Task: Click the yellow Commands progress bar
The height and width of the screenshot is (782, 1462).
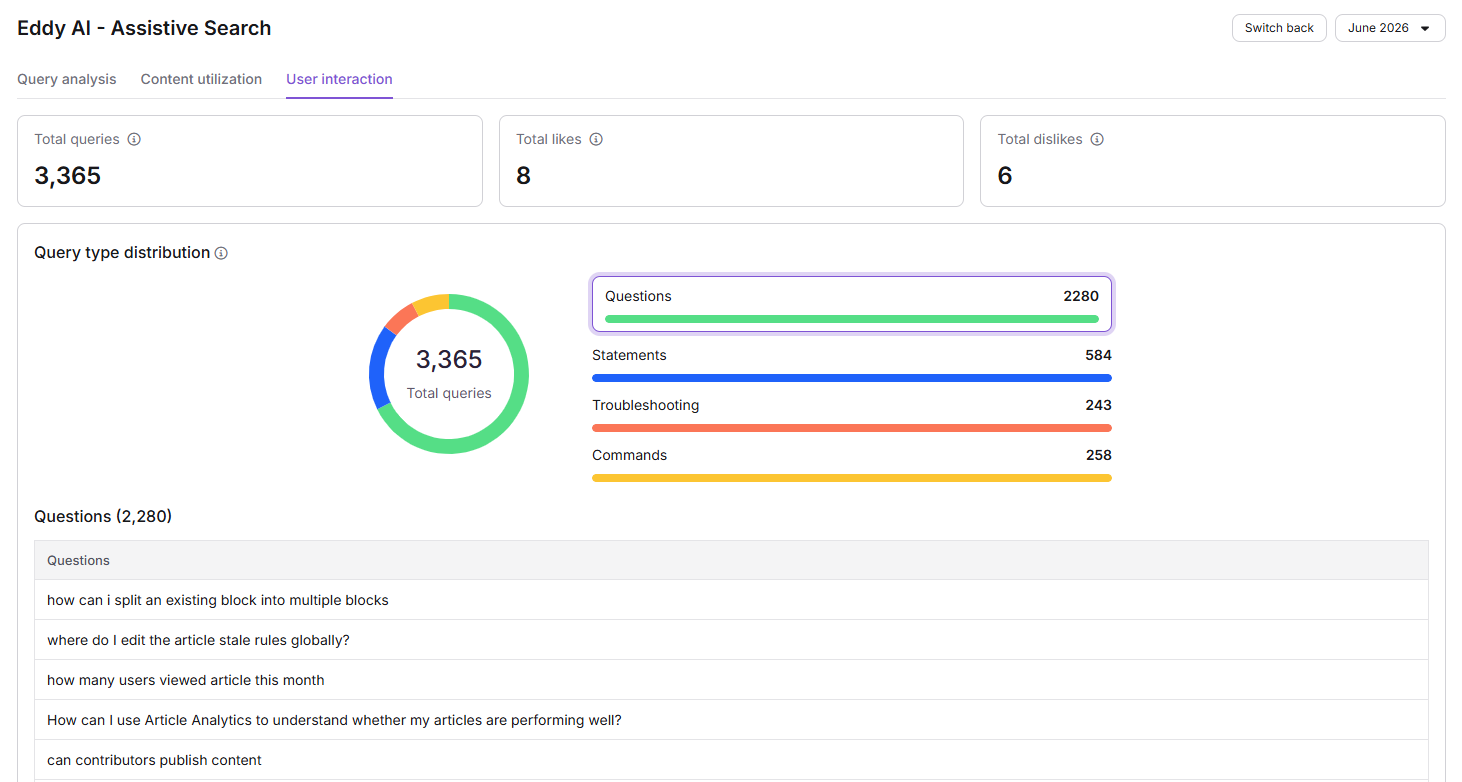Action: point(852,478)
